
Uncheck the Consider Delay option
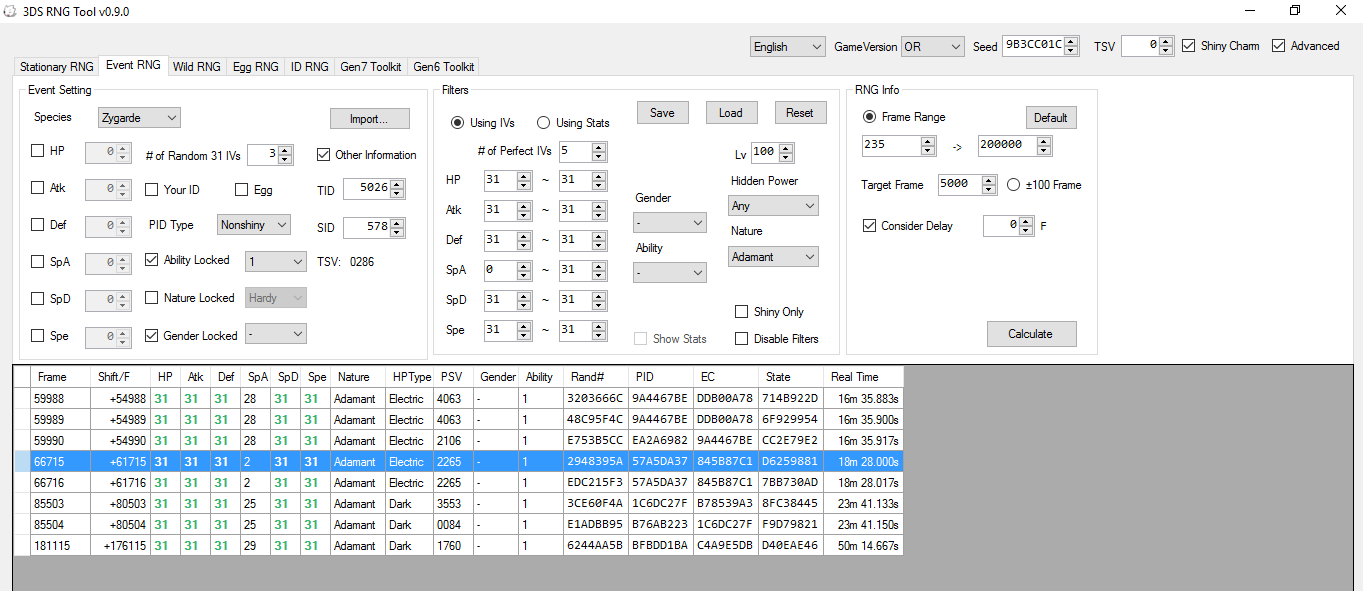pyautogui.click(x=869, y=226)
